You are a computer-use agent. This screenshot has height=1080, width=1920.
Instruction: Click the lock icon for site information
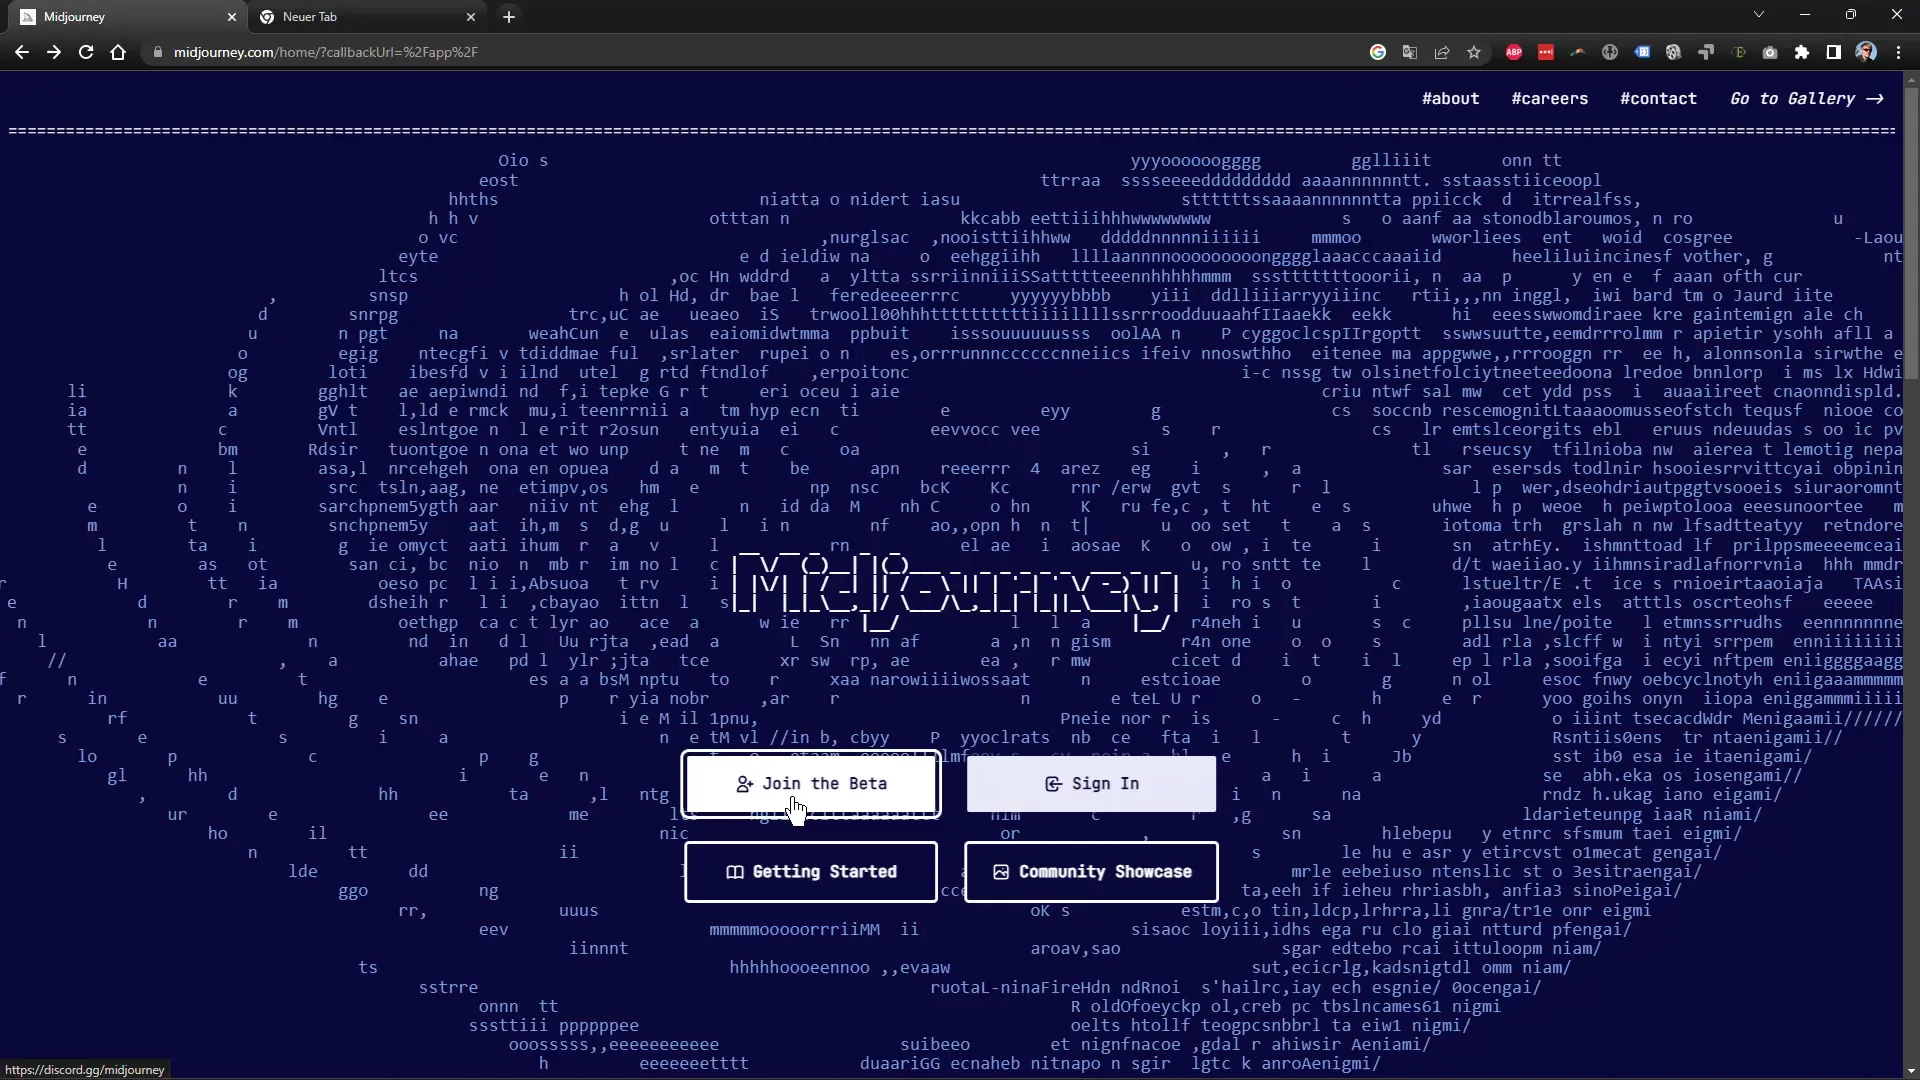coord(158,52)
